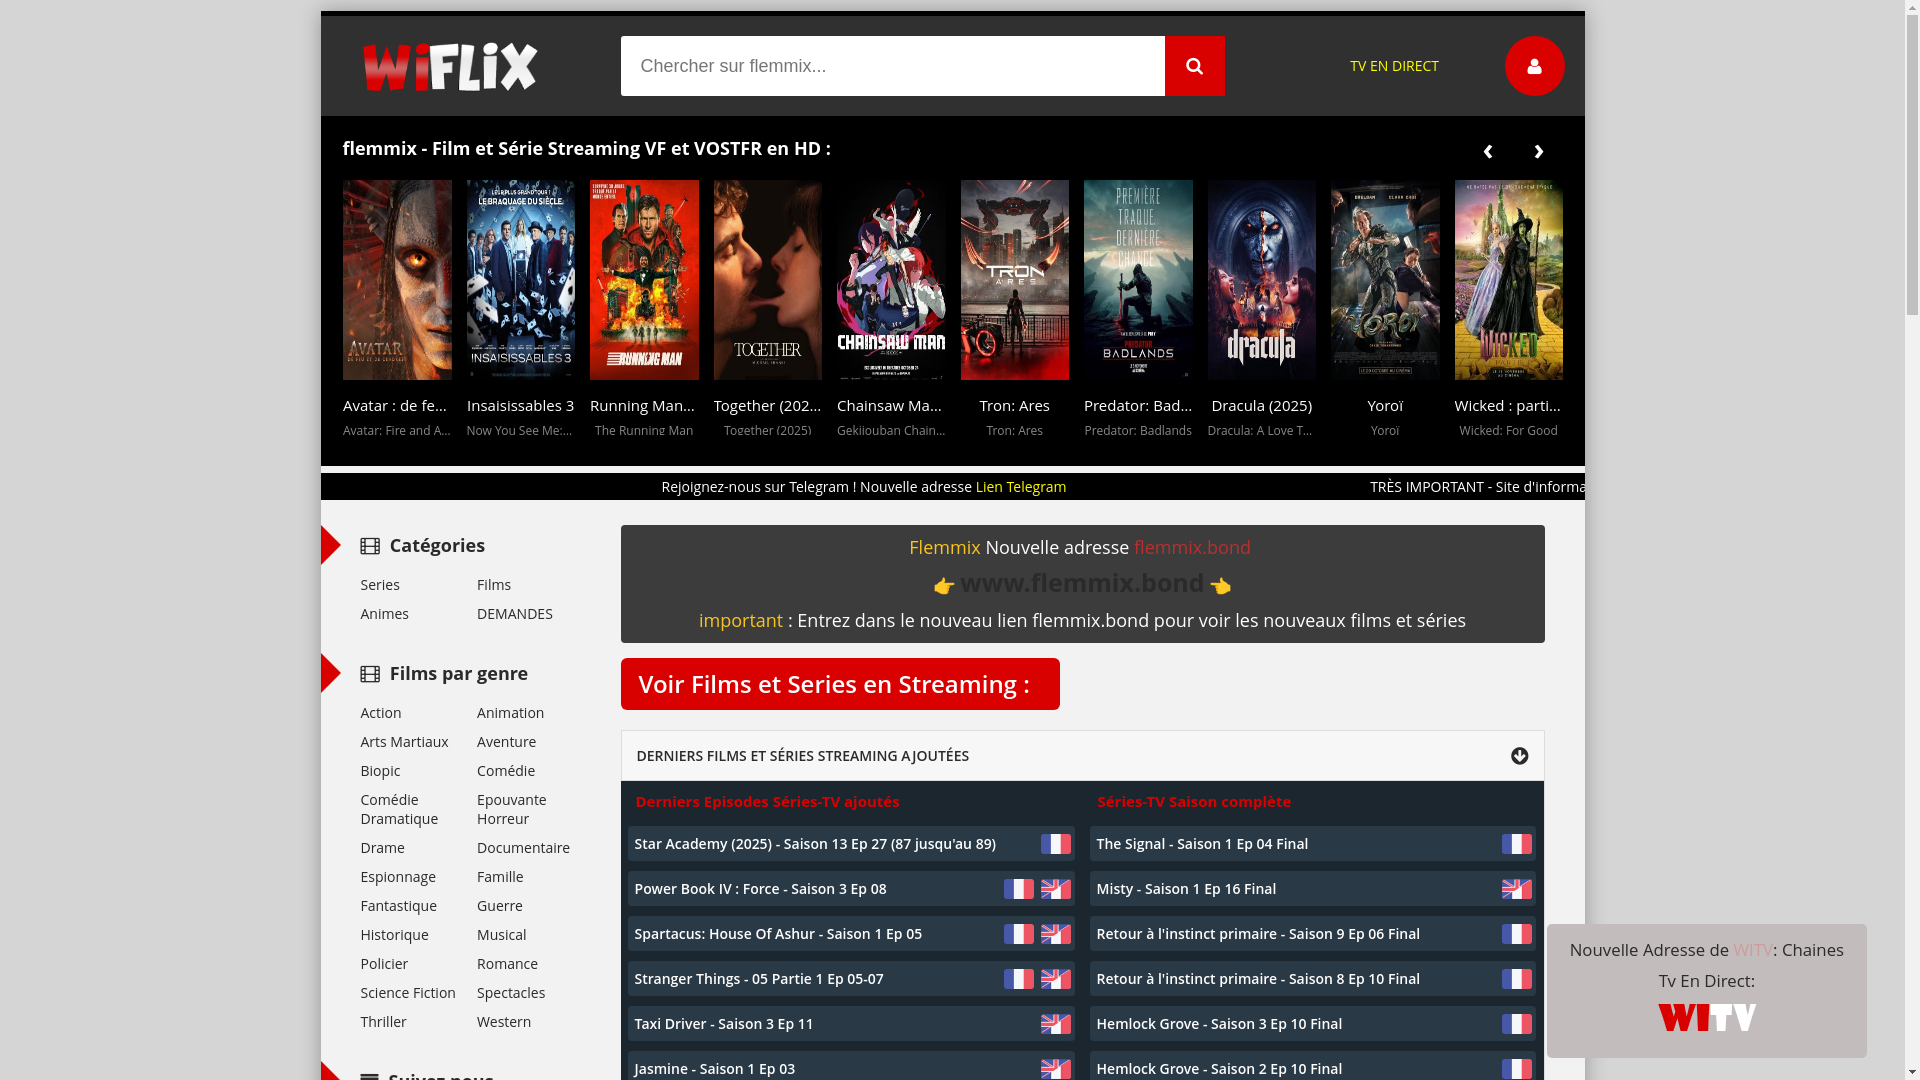The width and height of the screenshot is (1920, 1080).
Task: Open the Together (2025) poster
Action: pos(768,280)
